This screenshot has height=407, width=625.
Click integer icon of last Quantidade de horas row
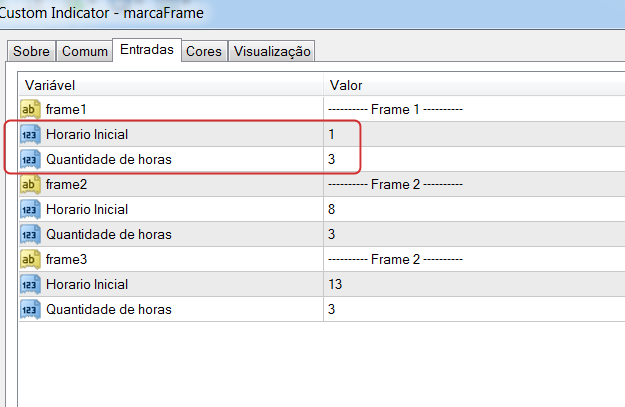30,309
